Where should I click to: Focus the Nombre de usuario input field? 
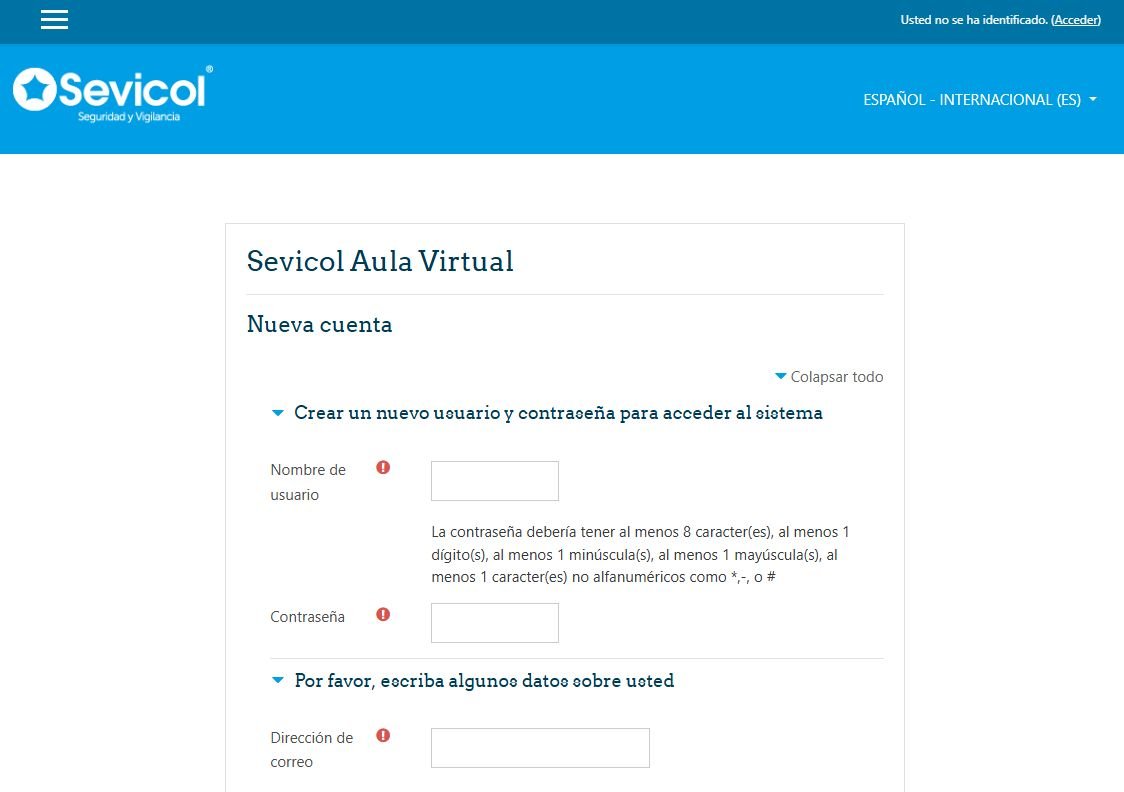494,481
